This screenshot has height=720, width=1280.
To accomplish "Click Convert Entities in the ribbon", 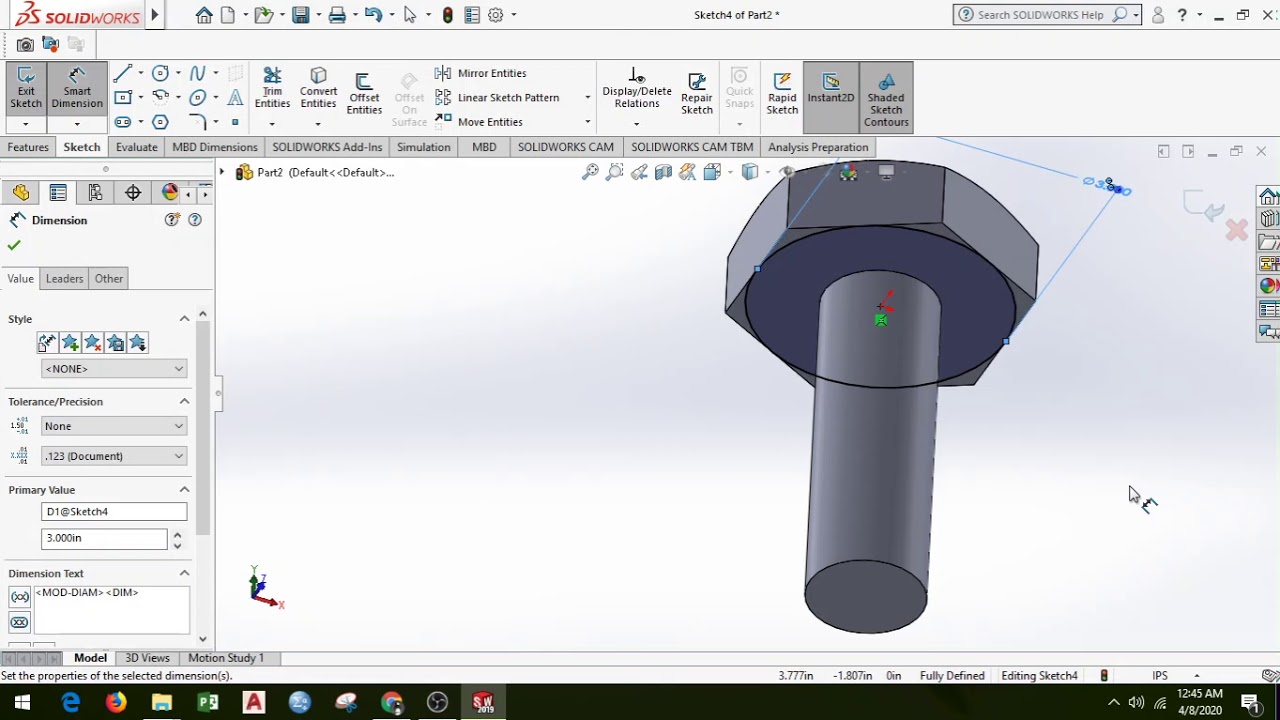I will coord(318,90).
